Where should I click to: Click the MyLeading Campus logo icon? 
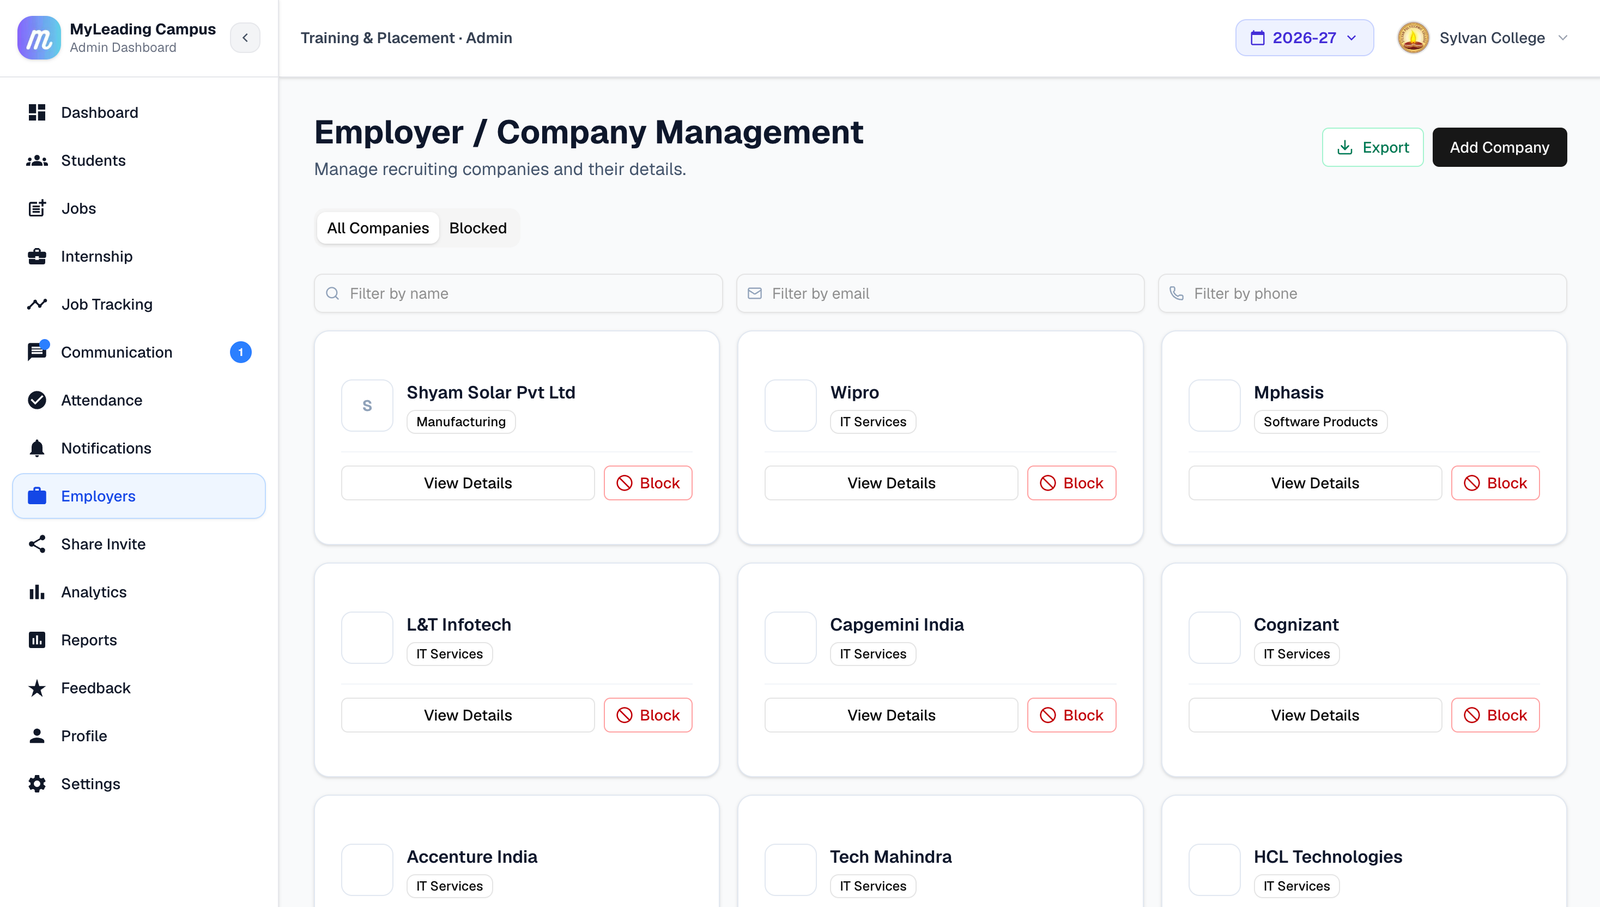(x=39, y=38)
